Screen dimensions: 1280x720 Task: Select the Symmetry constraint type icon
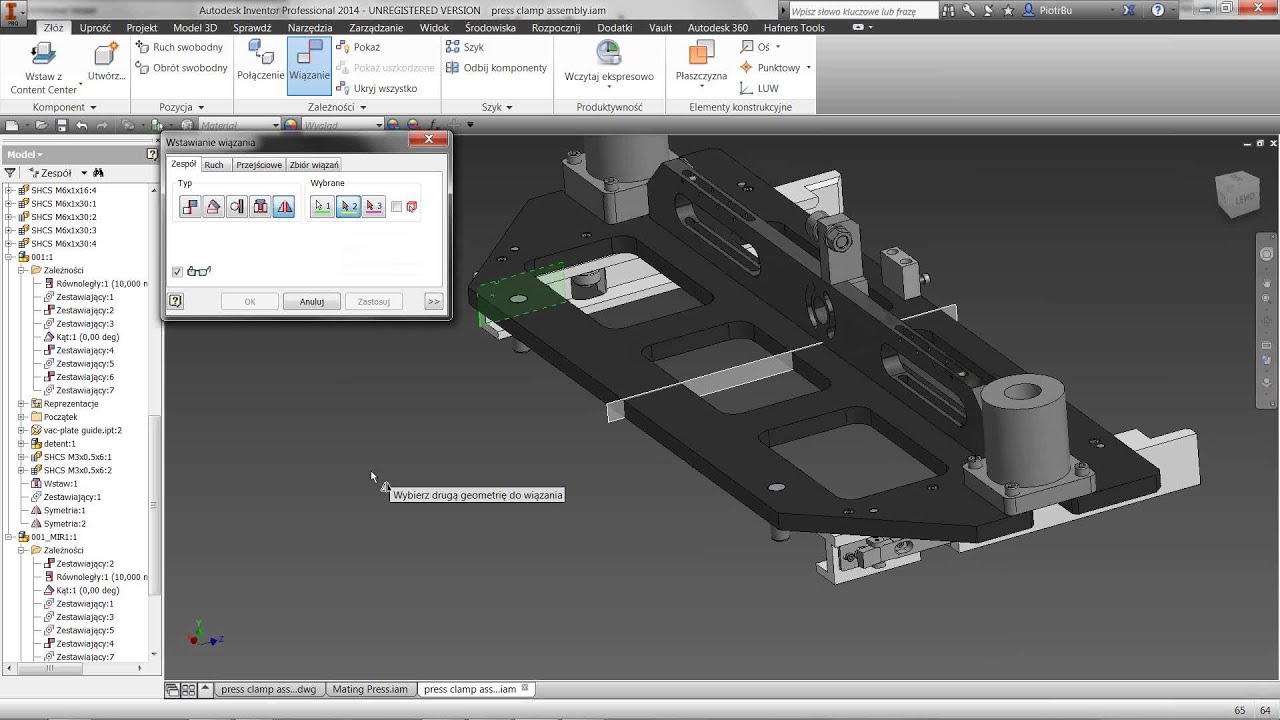coord(284,207)
